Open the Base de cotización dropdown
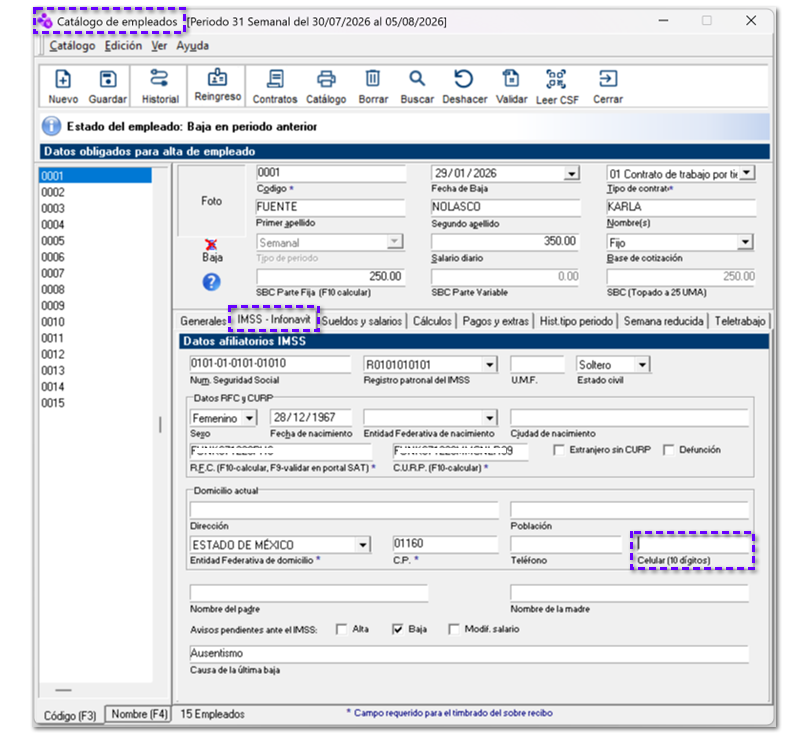This screenshot has width=785, height=736. click(x=745, y=242)
